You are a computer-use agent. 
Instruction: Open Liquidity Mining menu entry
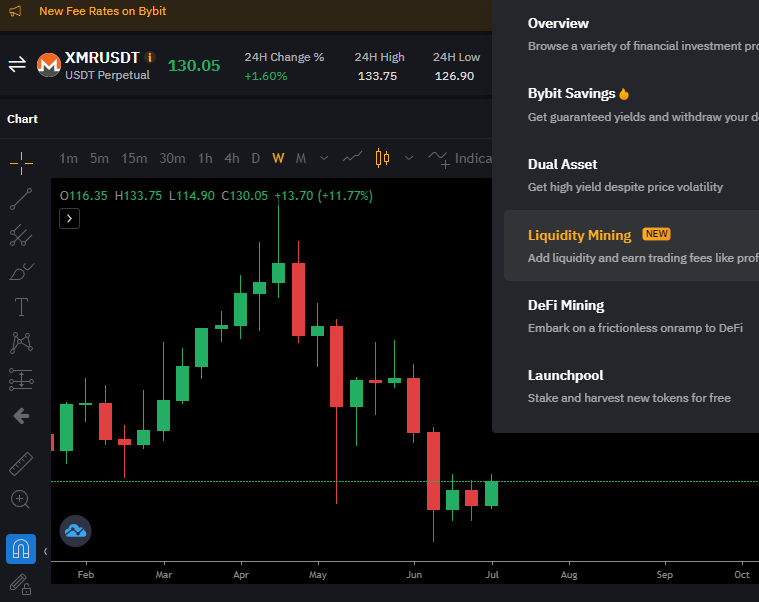631,245
